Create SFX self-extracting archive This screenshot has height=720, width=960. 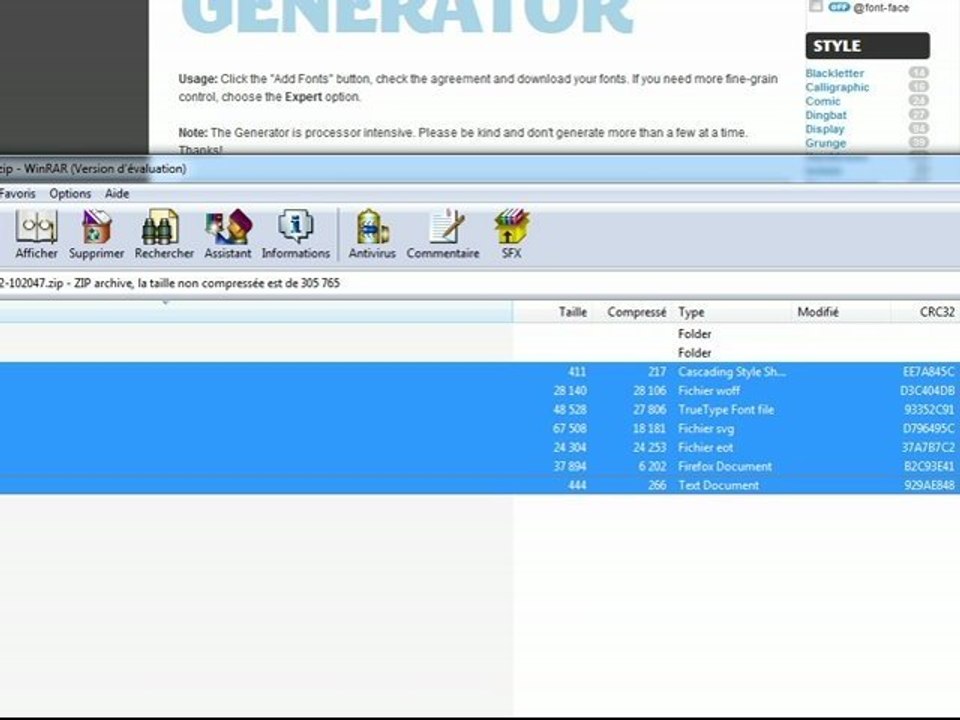[512, 234]
